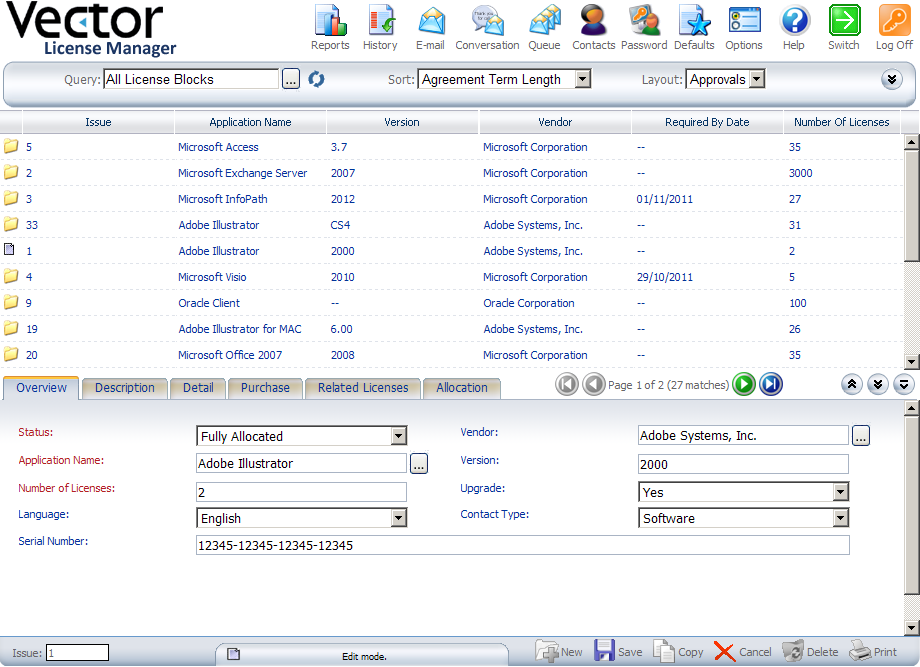
Task: Click the History icon
Action: (381, 27)
